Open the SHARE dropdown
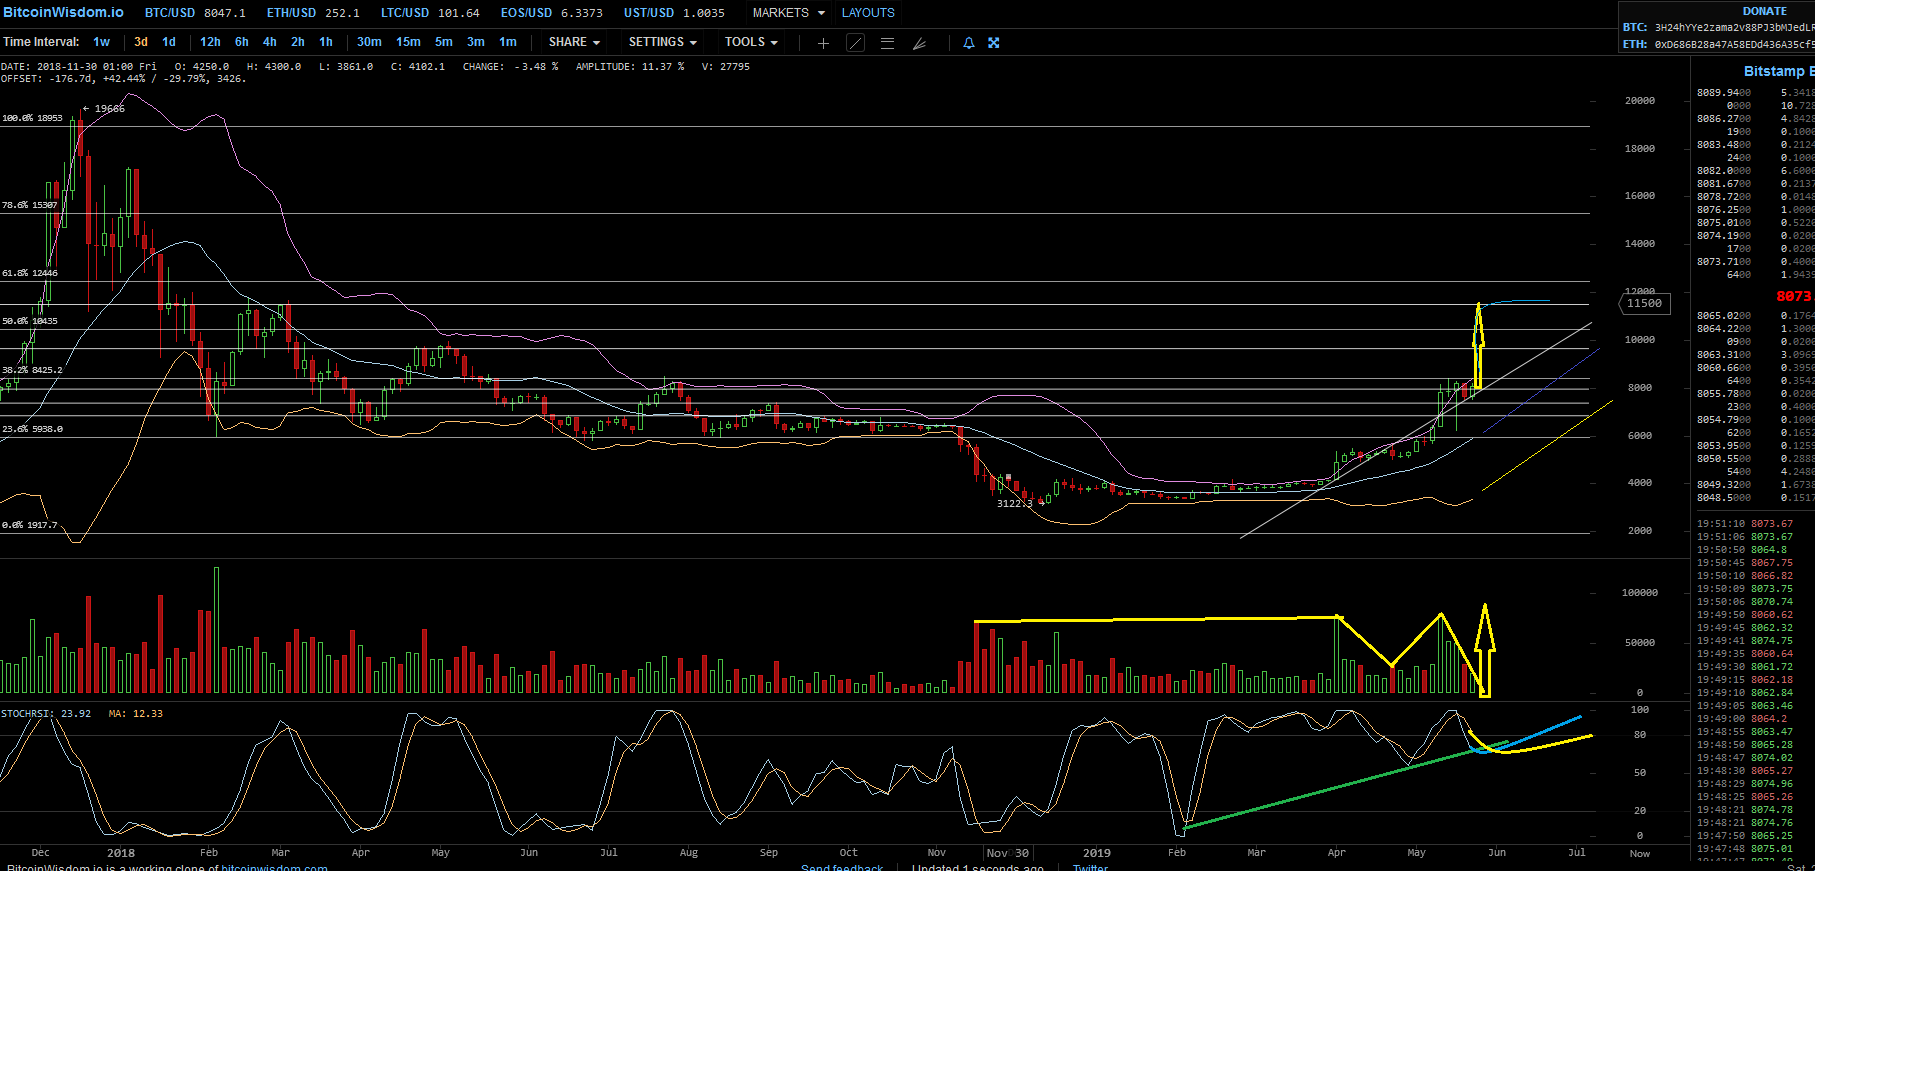This screenshot has height=1080, width=1920. (574, 42)
